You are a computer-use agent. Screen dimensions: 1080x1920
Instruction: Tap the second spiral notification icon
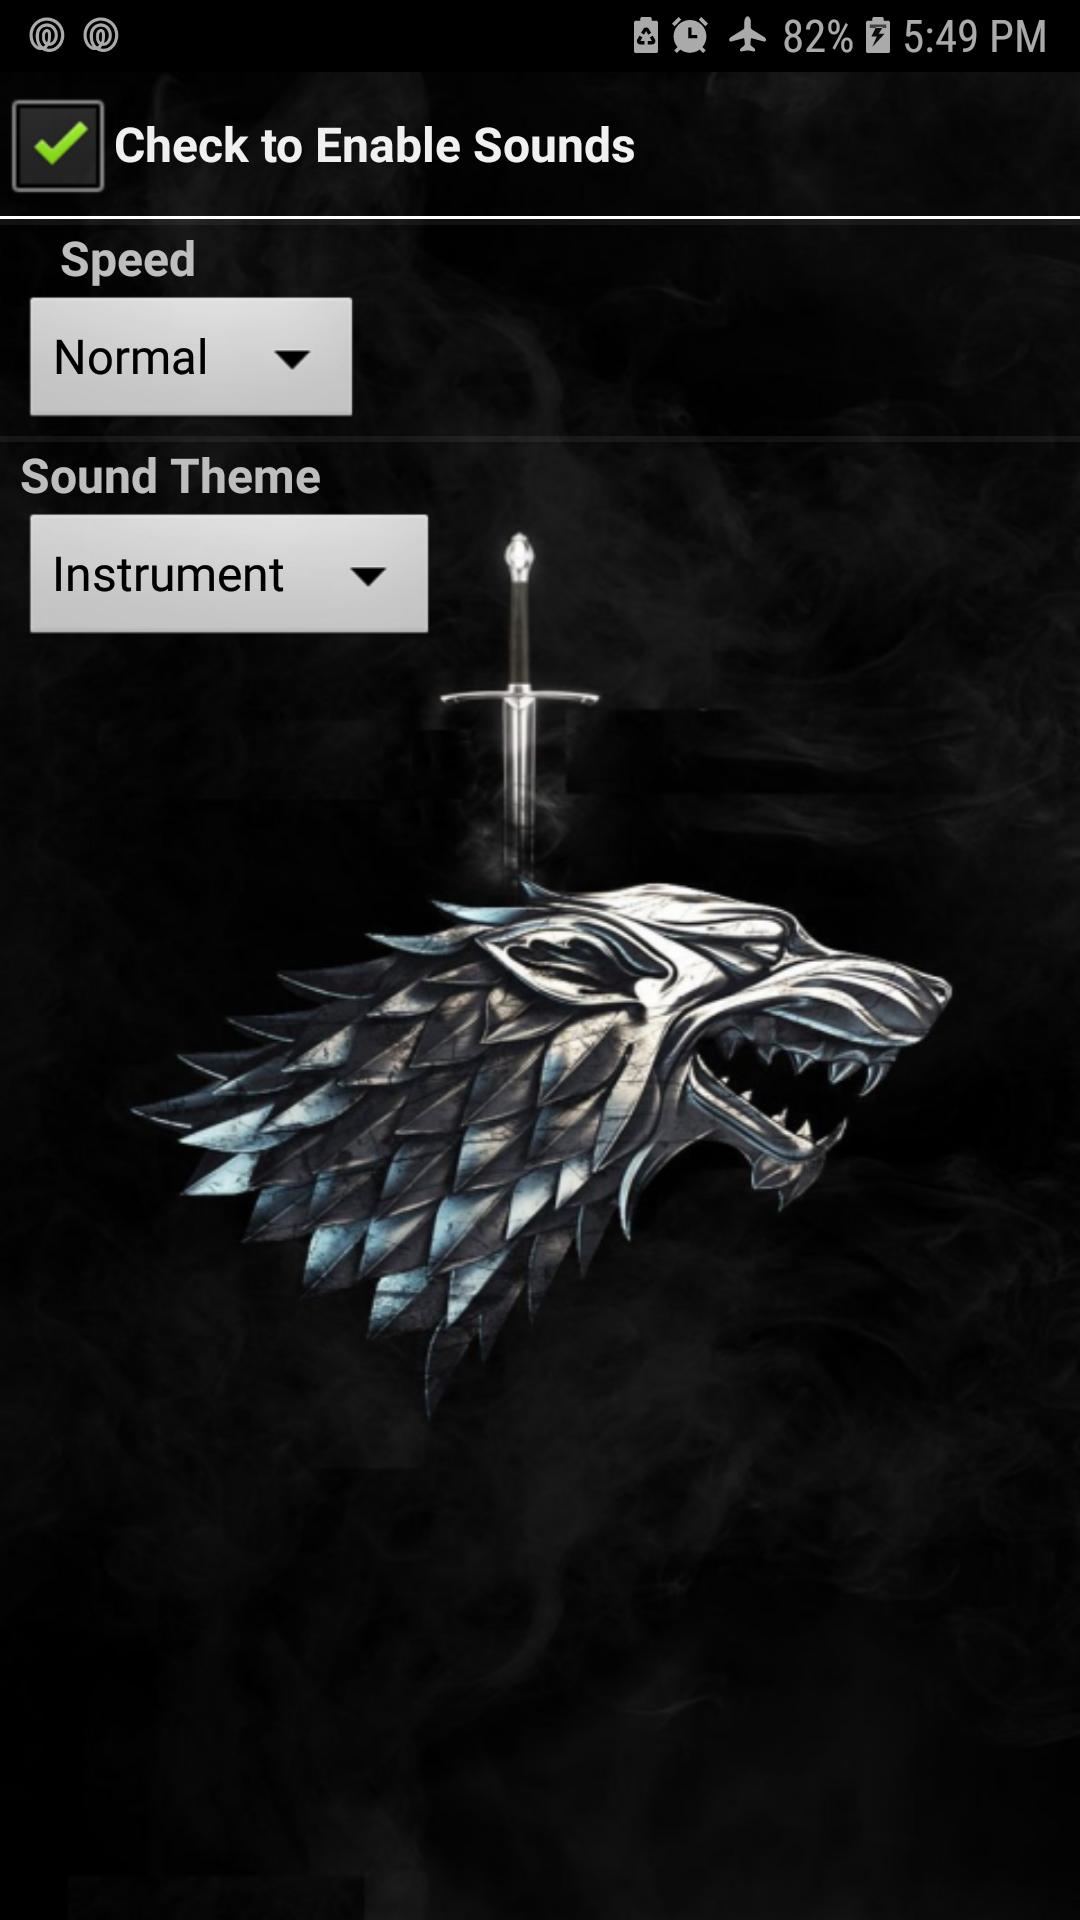point(101,35)
